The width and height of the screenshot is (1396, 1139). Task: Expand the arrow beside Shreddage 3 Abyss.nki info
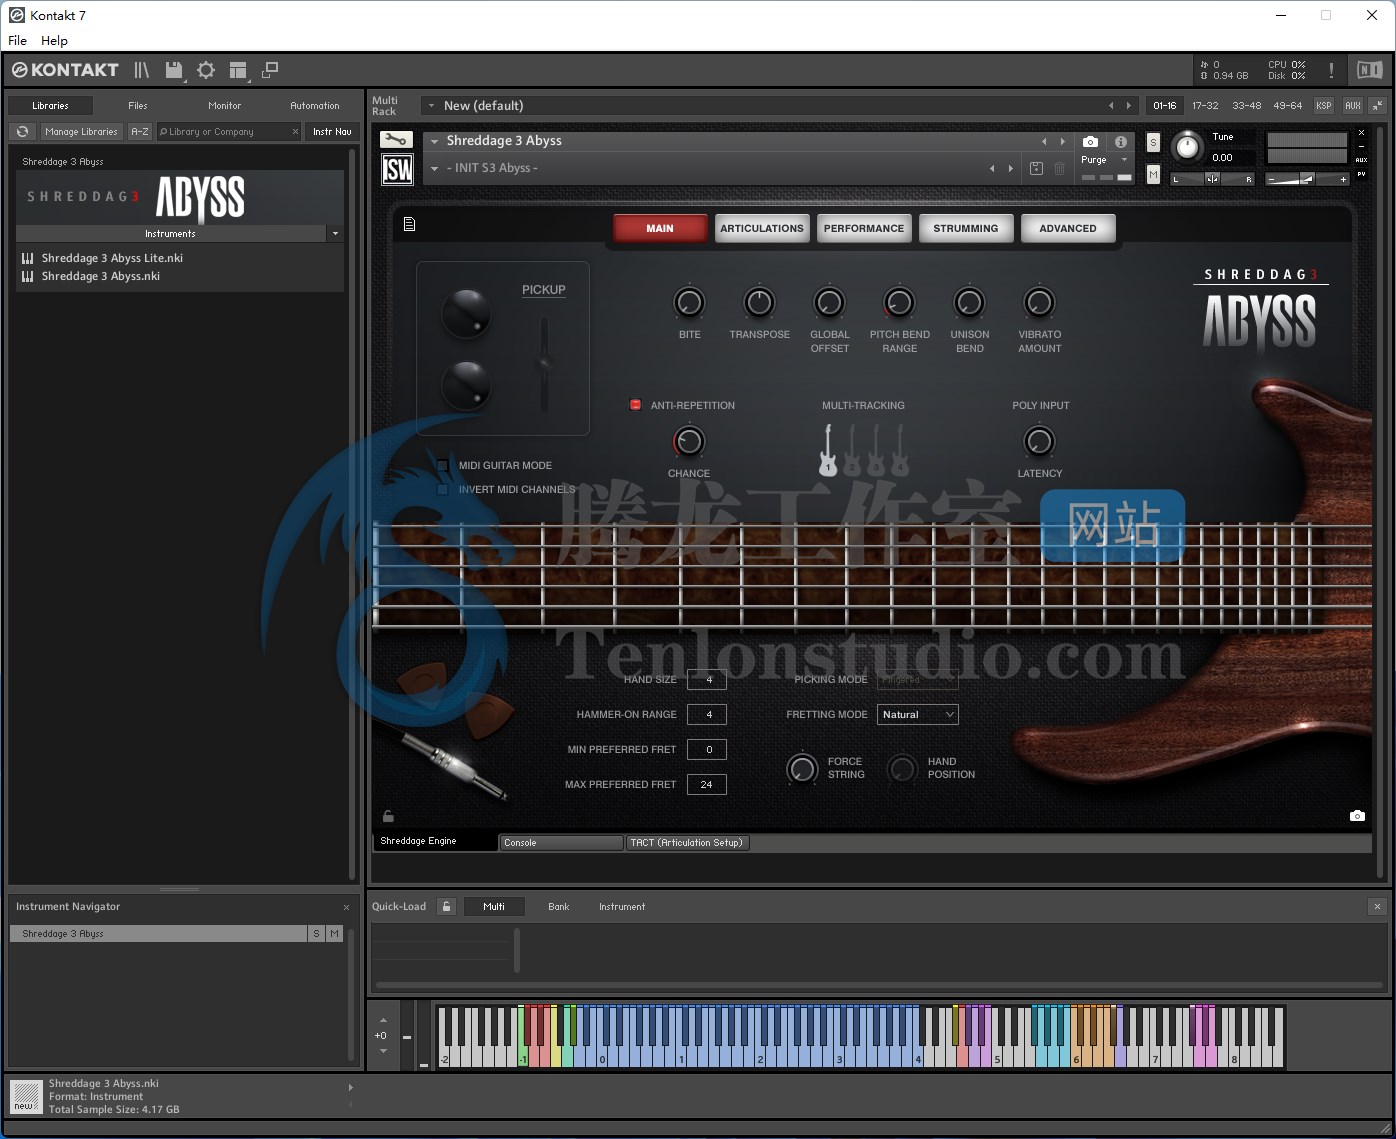(x=350, y=1087)
